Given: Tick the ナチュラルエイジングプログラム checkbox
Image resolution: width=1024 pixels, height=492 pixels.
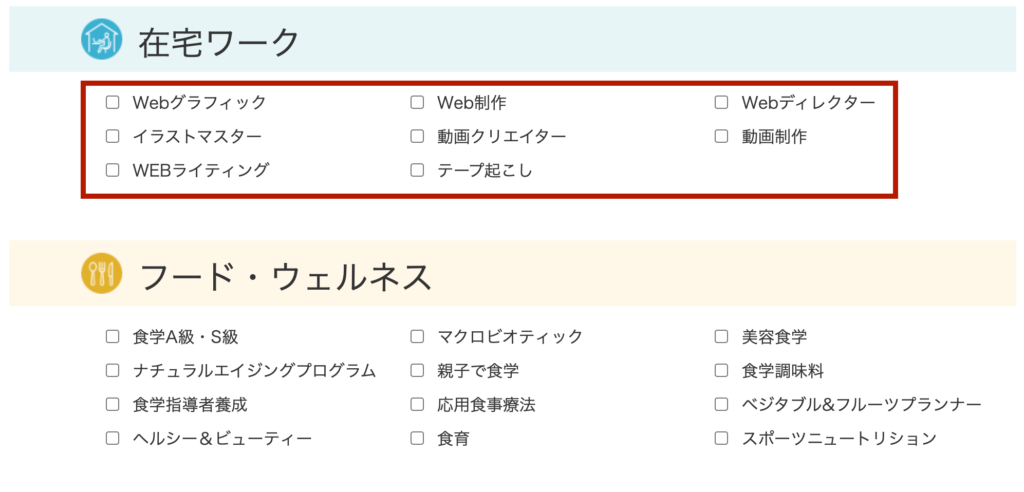Looking at the screenshot, I should 113,371.
